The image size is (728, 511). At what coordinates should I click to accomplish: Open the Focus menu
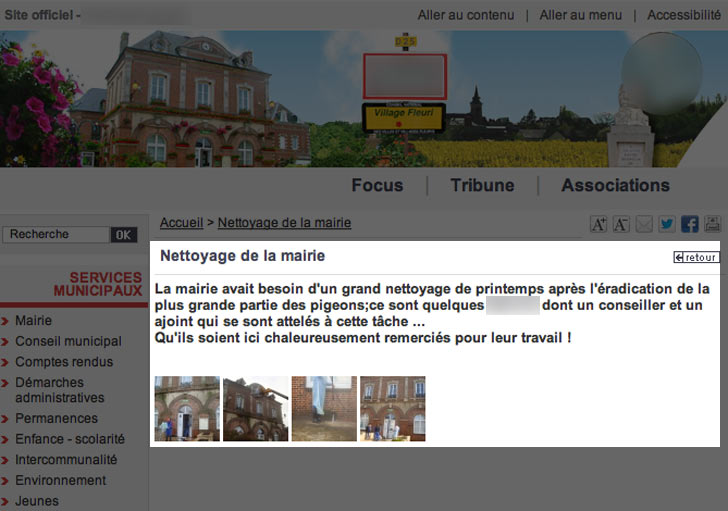pos(377,185)
